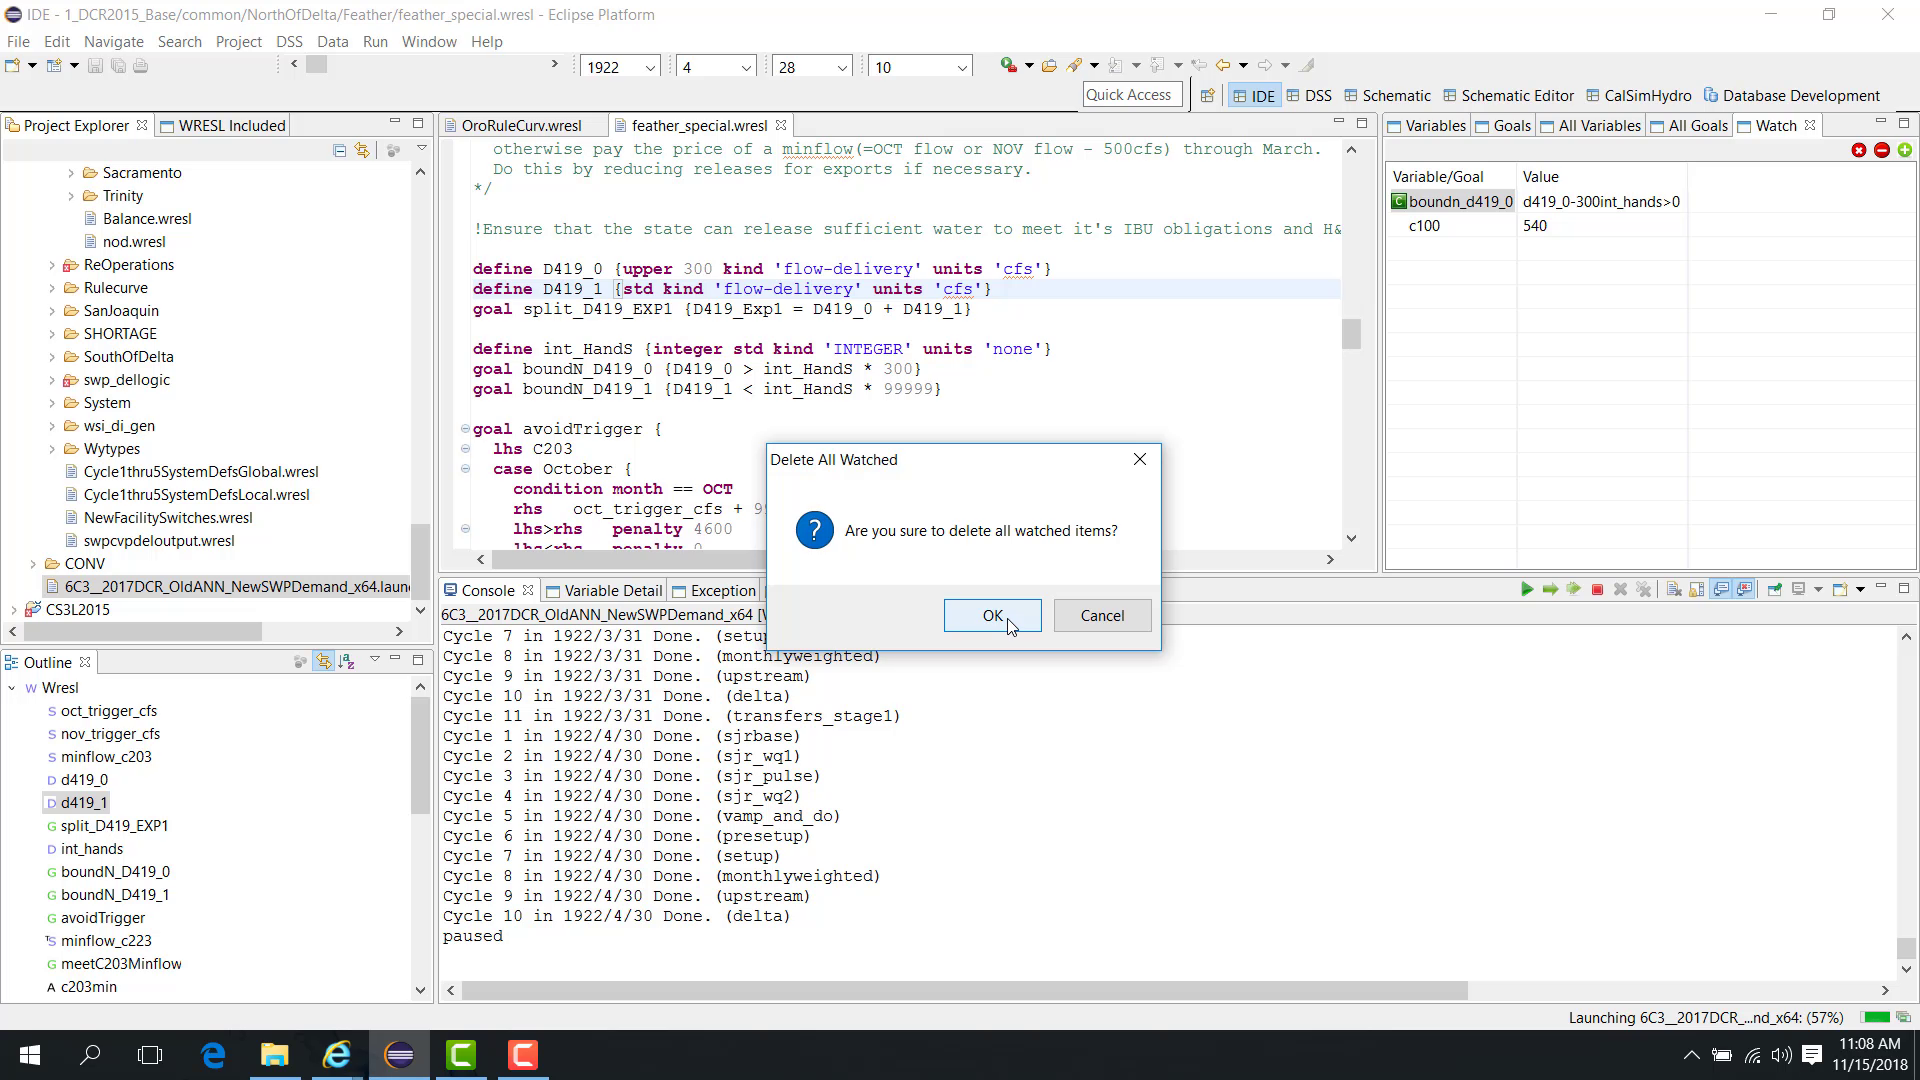
Task: Open the dropdown showing 10
Action: pyautogui.click(x=962, y=67)
